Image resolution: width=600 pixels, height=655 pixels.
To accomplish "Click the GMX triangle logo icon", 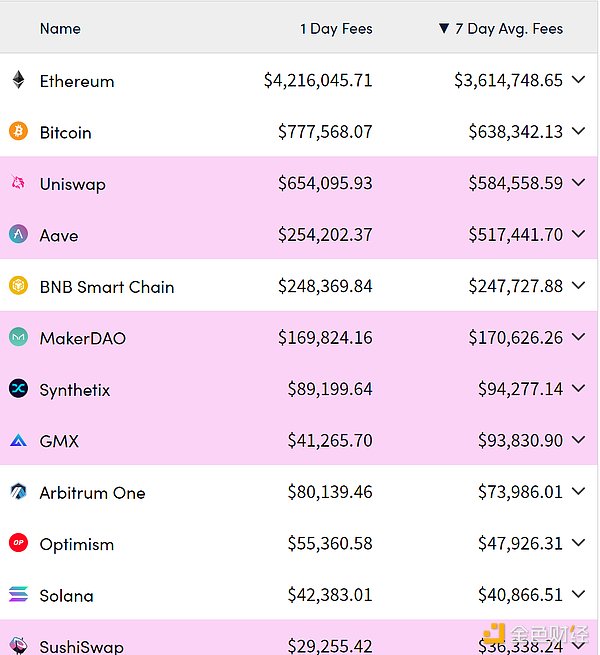I will pos(18,440).
